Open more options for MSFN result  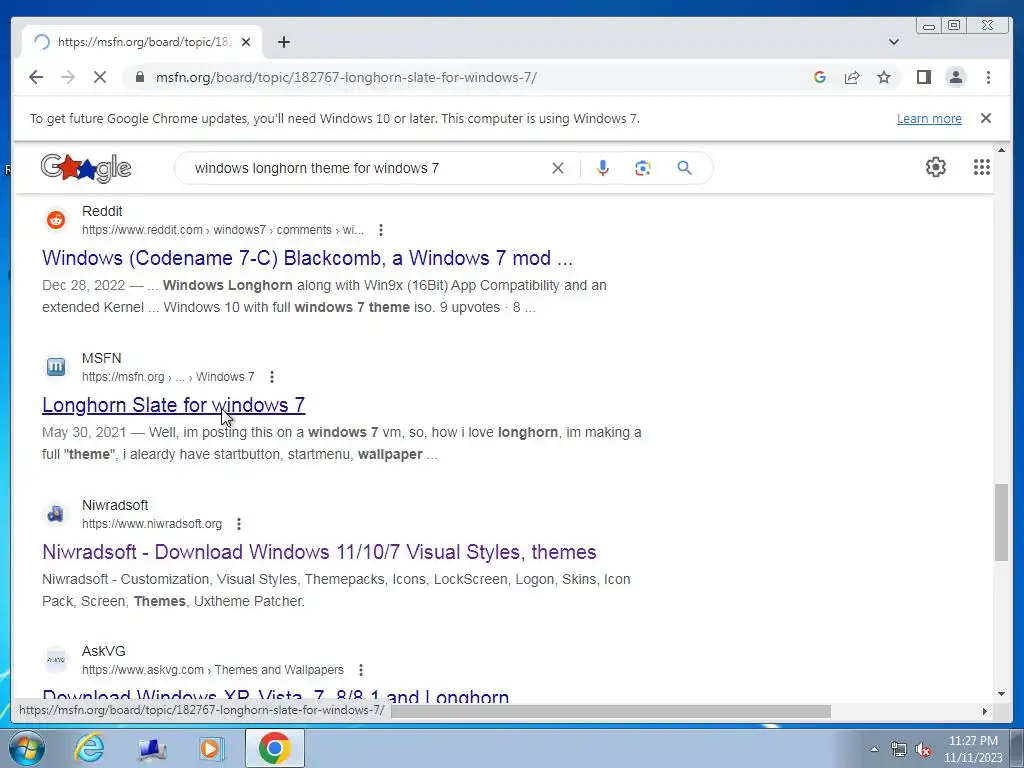(272, 377)
